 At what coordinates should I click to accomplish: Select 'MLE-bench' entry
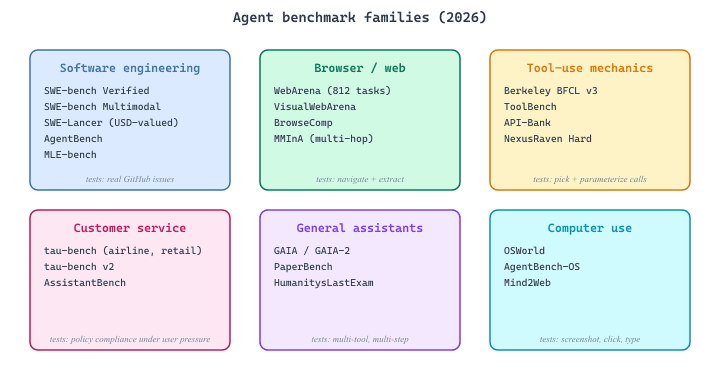pyautogui.click(x=70, y=155)
